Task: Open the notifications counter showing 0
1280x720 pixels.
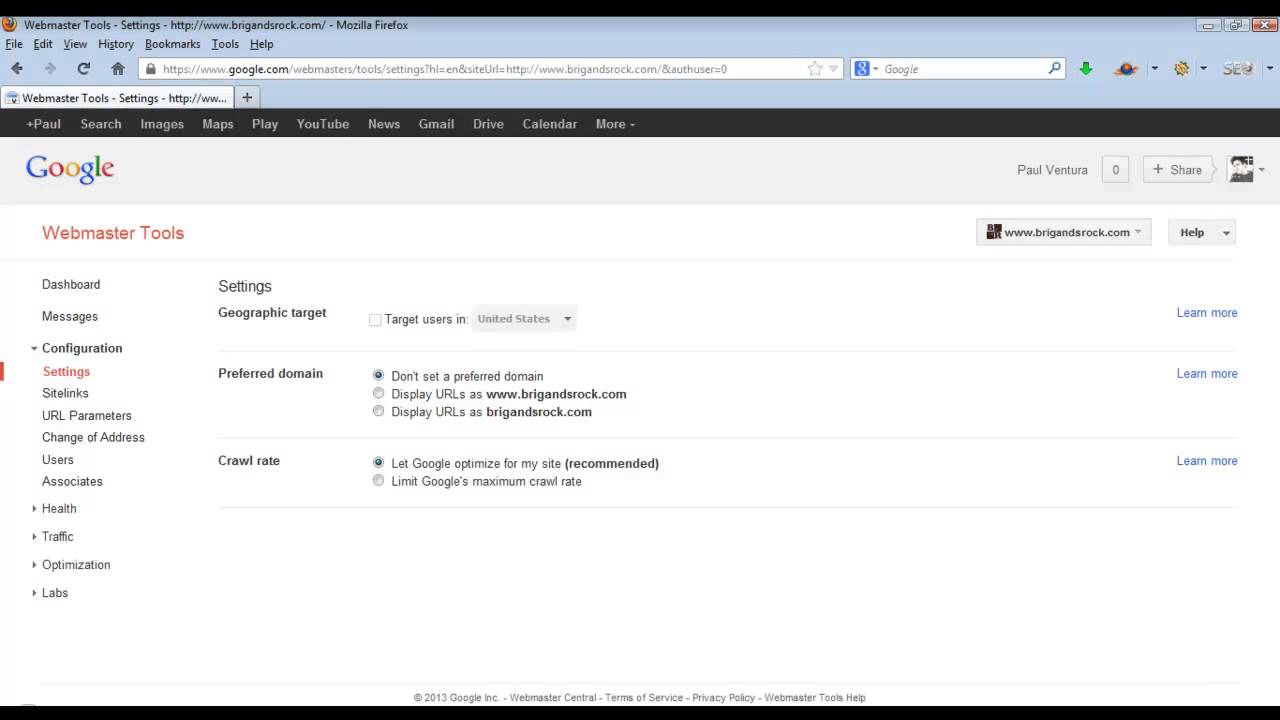Action: click(x=1115, y=170)
